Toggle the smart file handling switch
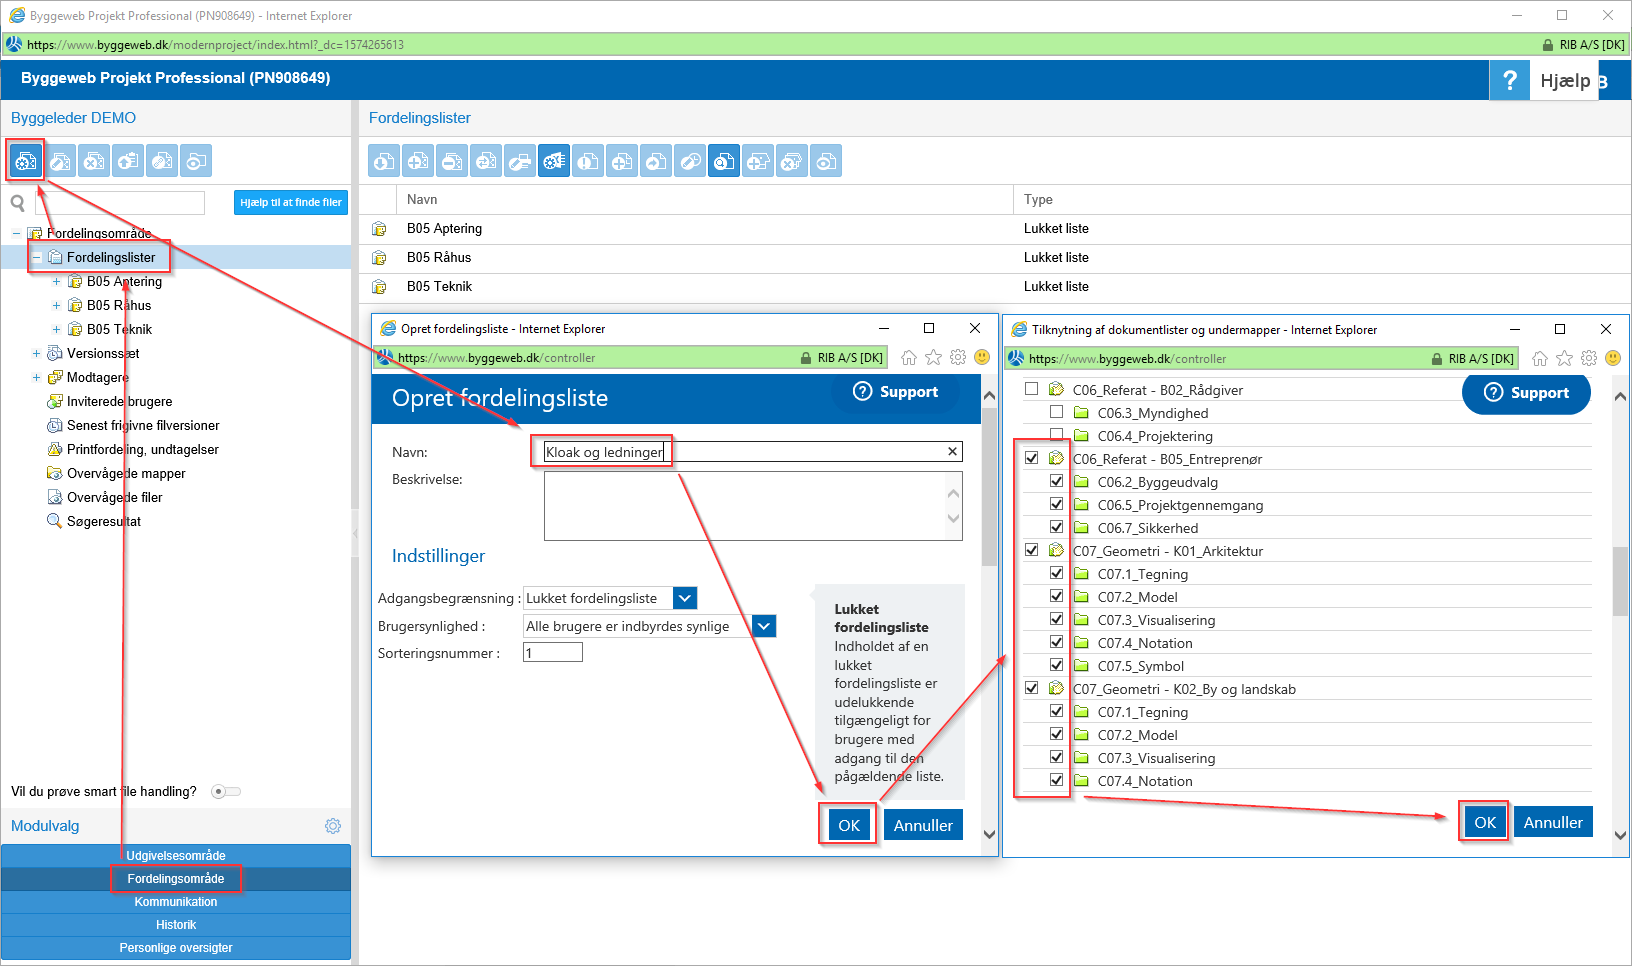Image resolution: width=1632 pixels, height=966 pixels. click(x=226, y=792)
